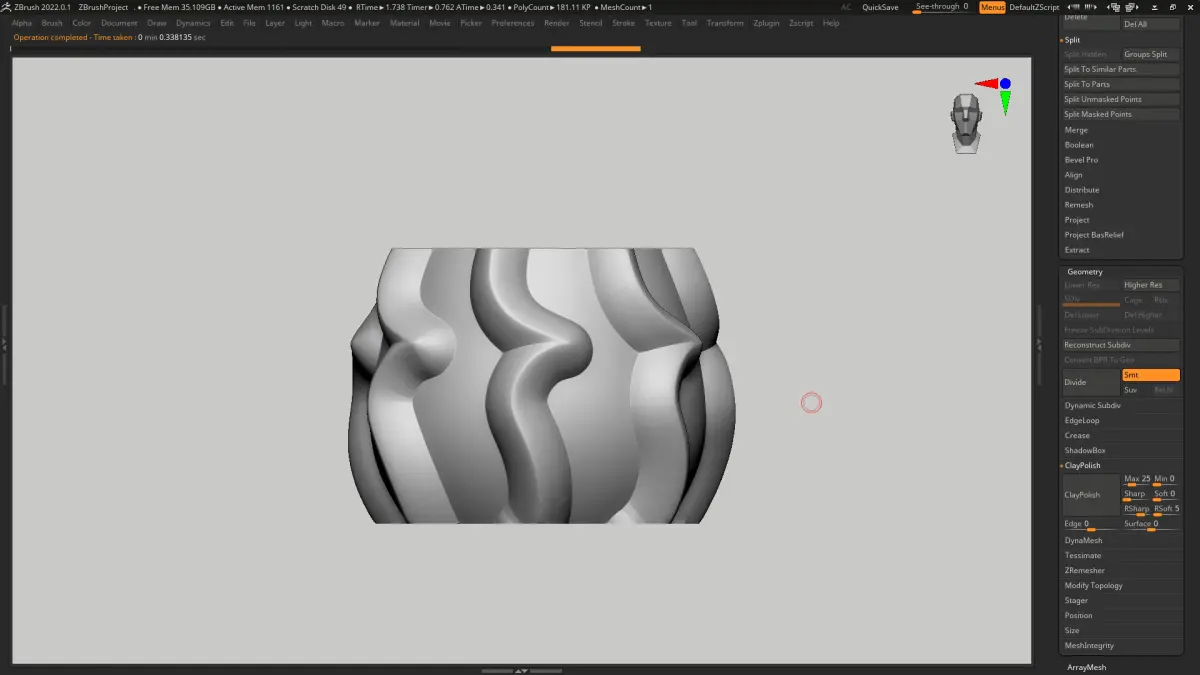This screenshot has width=1200, height=675.
Task: Click the Groups Split button
Action: click(1151, 54)
